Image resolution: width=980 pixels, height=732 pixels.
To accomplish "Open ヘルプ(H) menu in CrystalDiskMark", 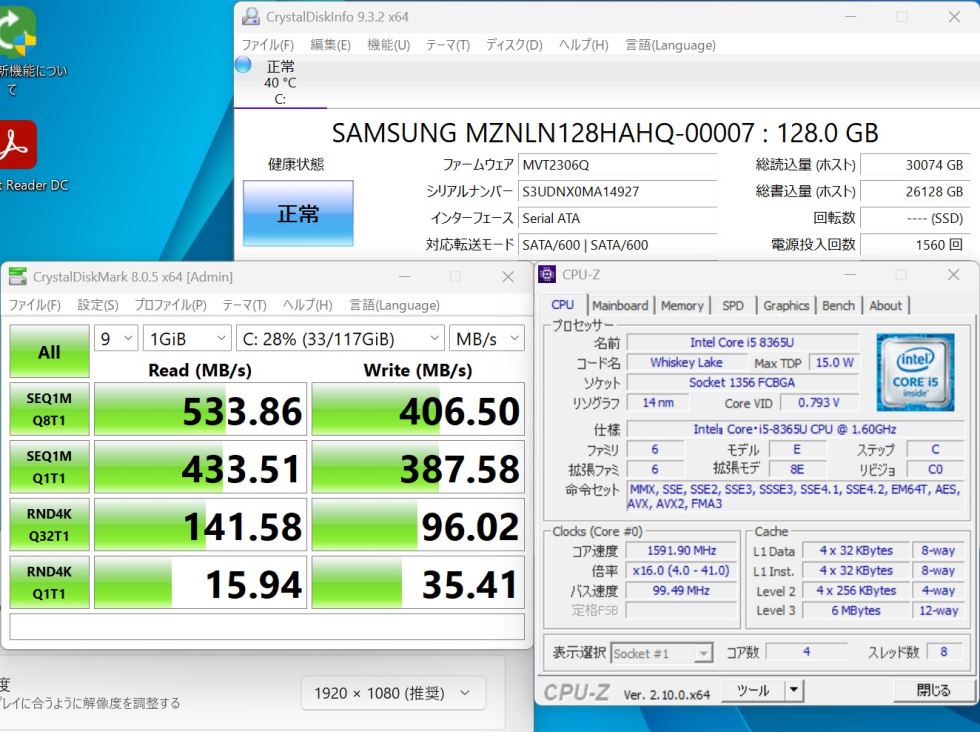I will [x=307, y=305].
